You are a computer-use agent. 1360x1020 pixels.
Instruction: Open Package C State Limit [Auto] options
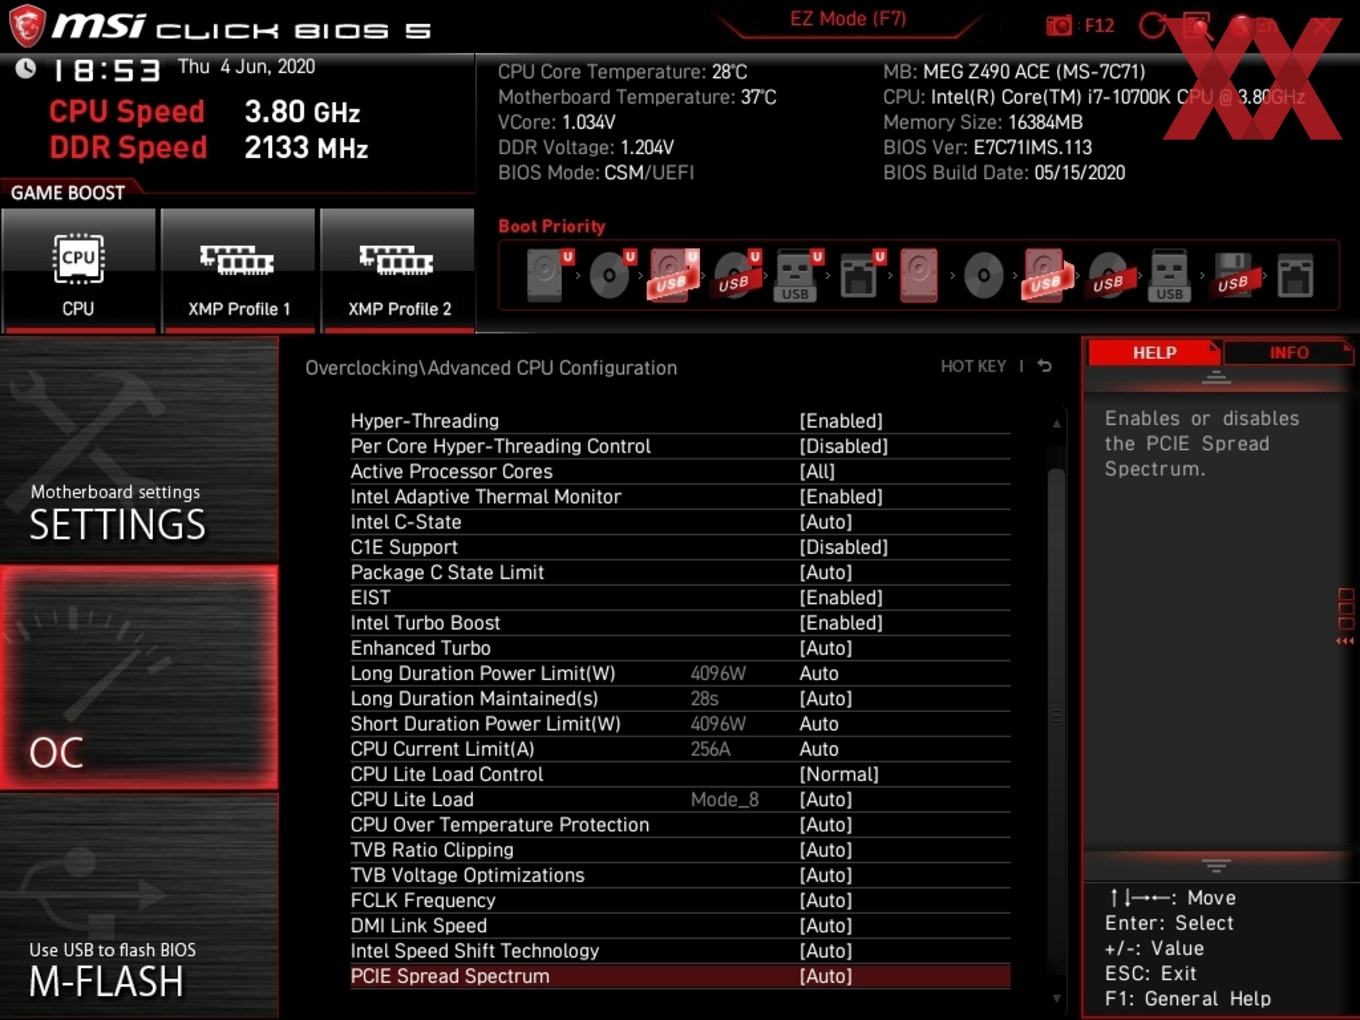click(x=826, y=572)
